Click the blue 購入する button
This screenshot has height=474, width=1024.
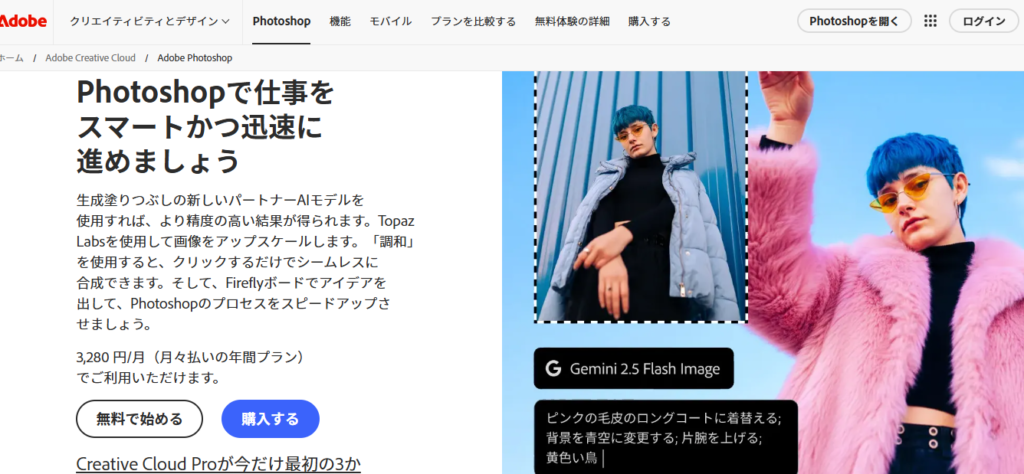click(270, 419)
